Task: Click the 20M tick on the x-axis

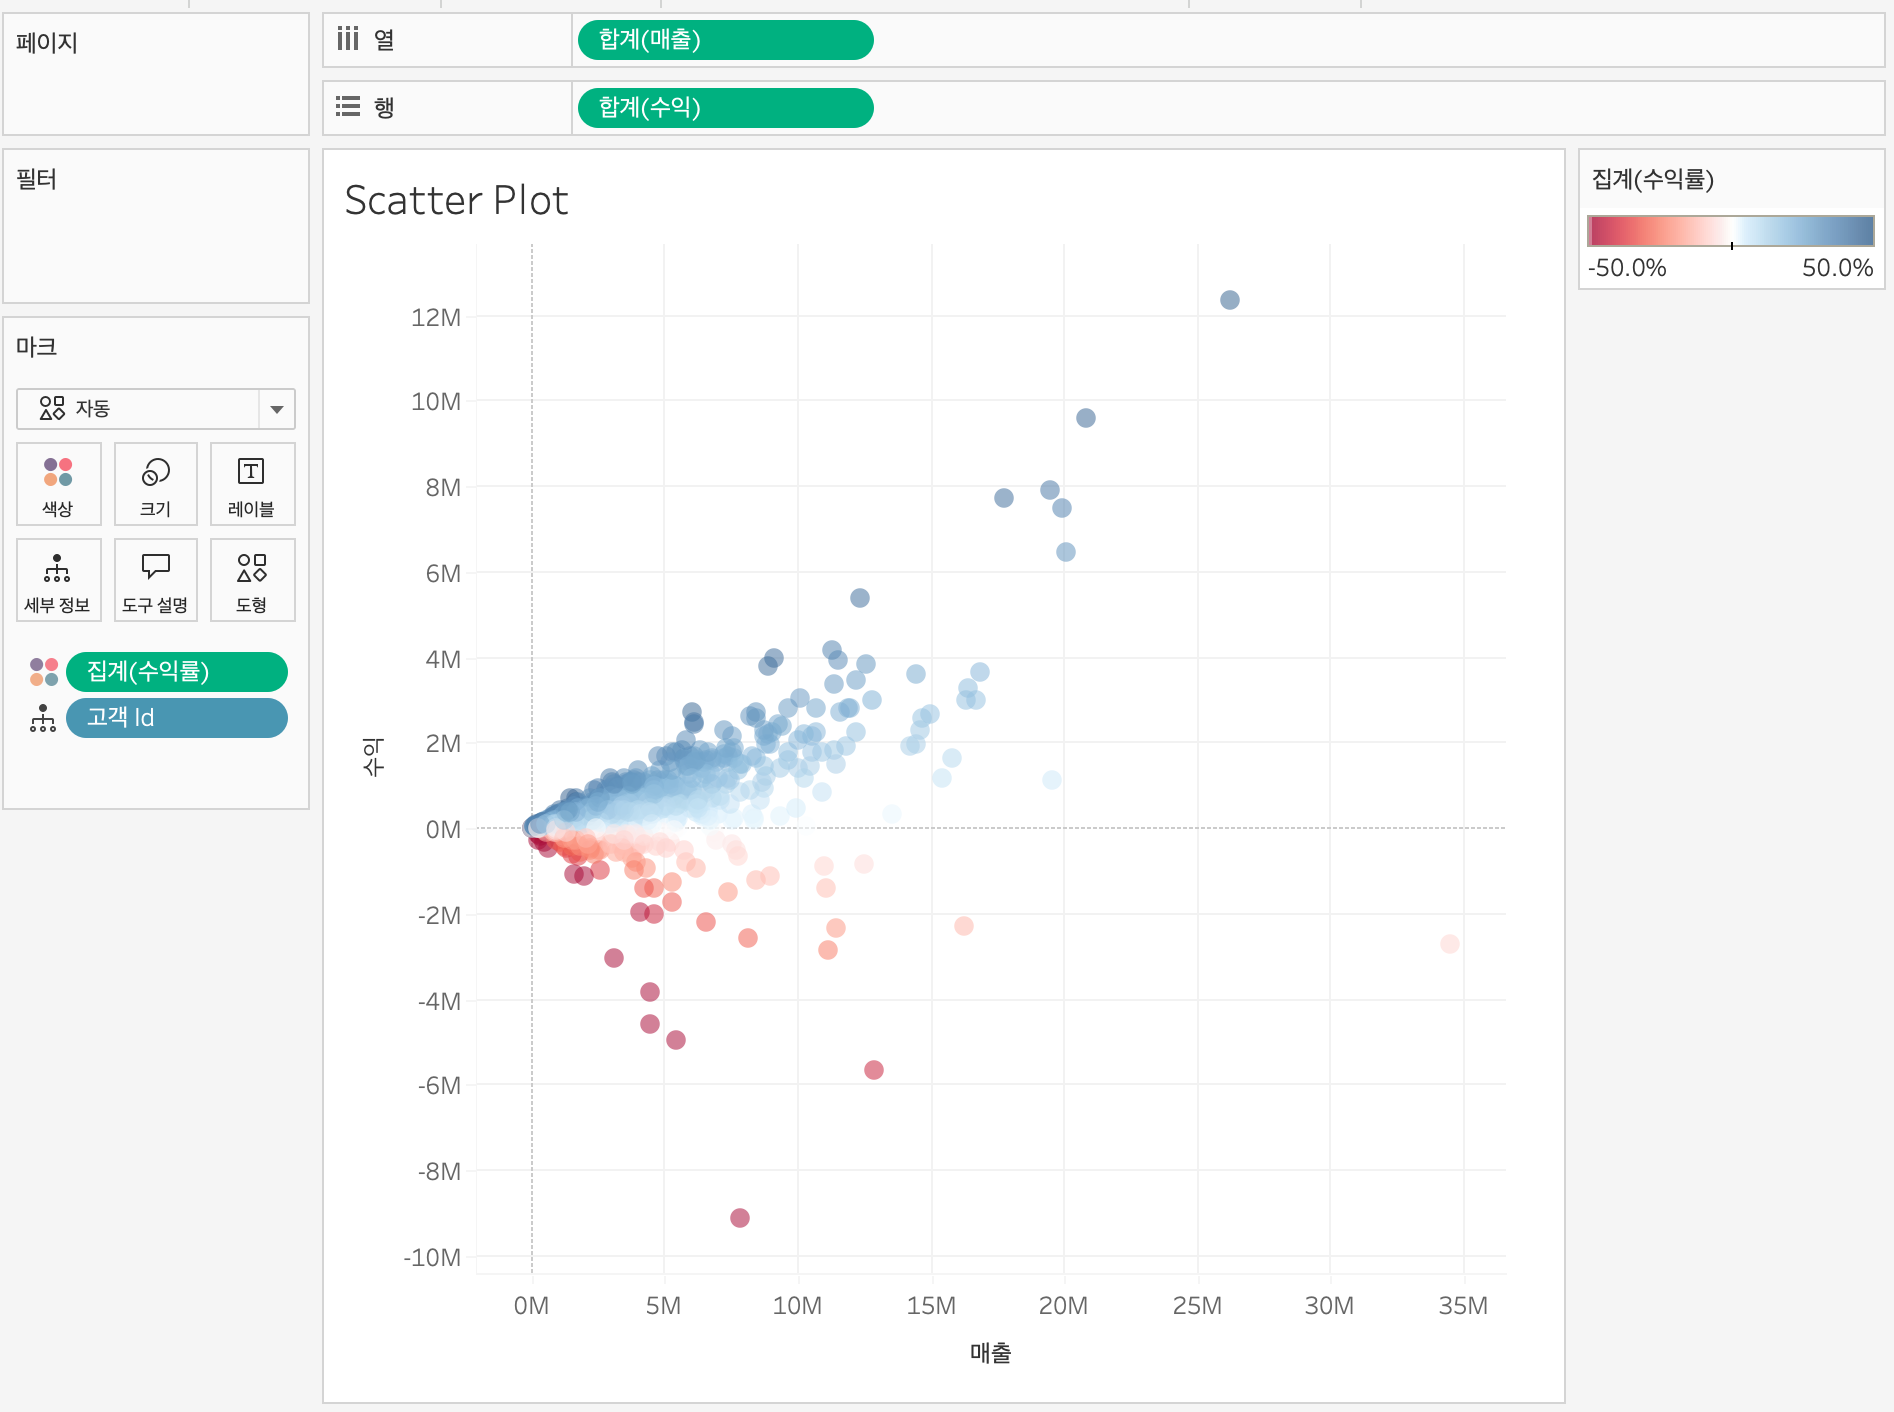Action: pos(1063,1305)
